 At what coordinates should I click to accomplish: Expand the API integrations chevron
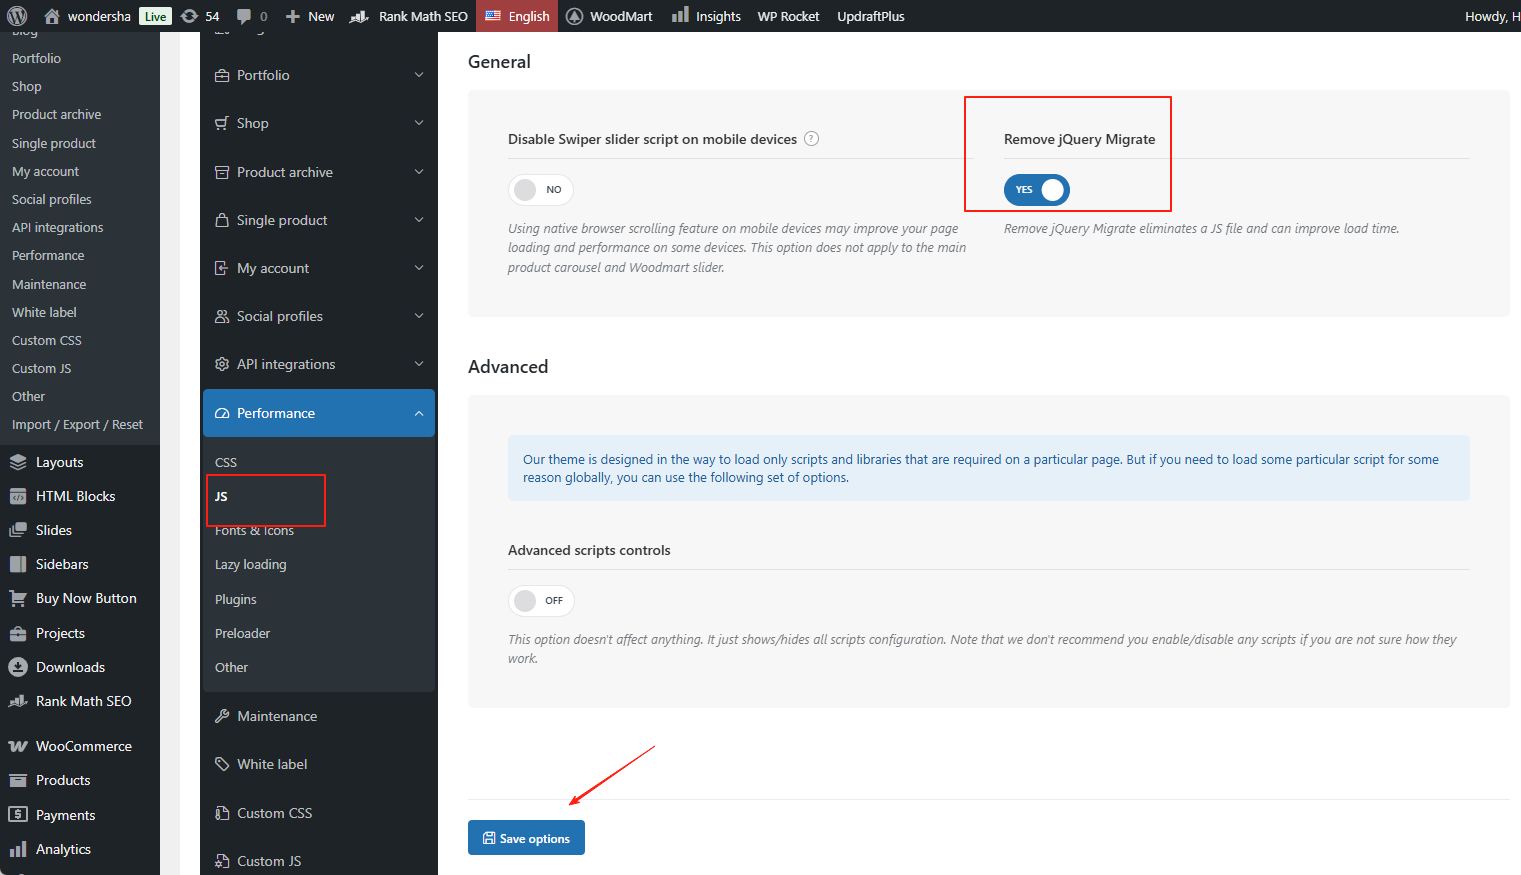pyautogui.click(x=419, y=364)
